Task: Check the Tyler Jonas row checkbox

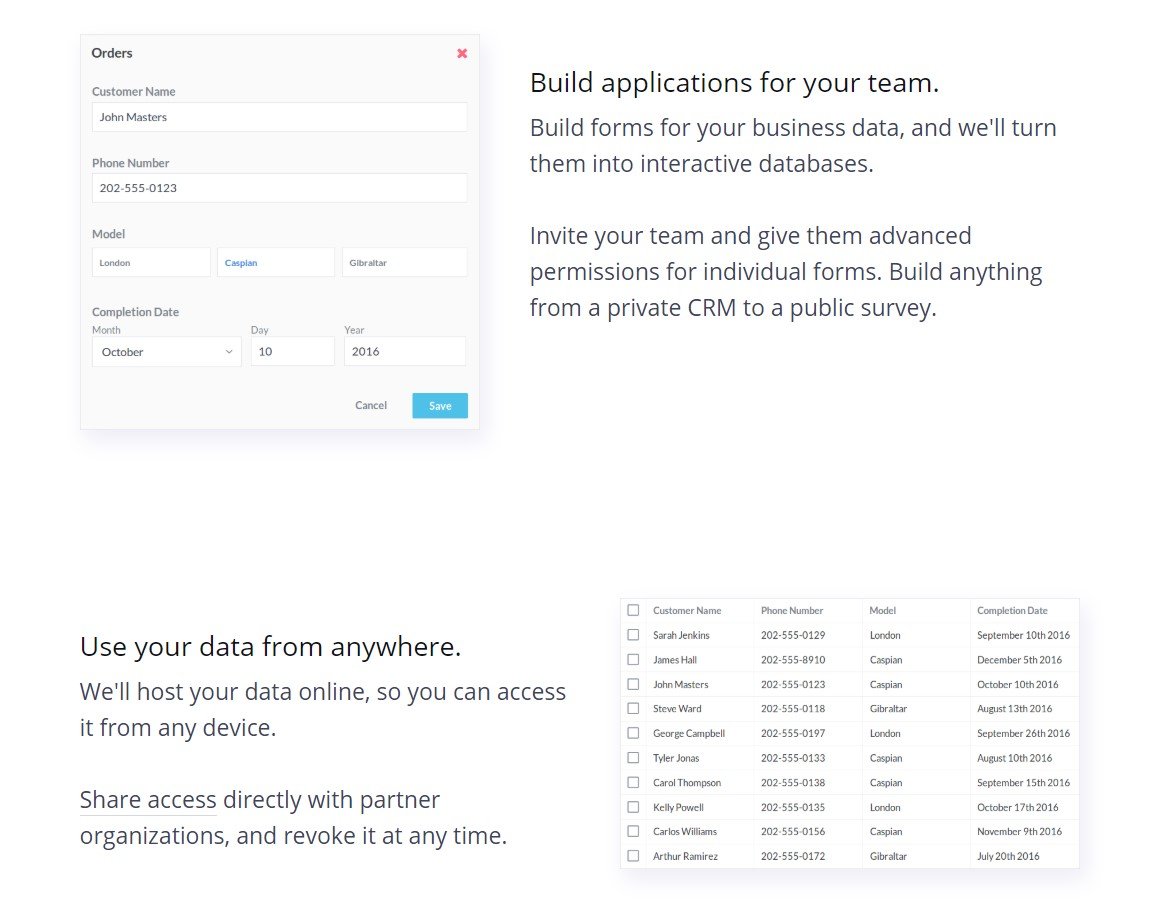Action: tap(633, 758)
